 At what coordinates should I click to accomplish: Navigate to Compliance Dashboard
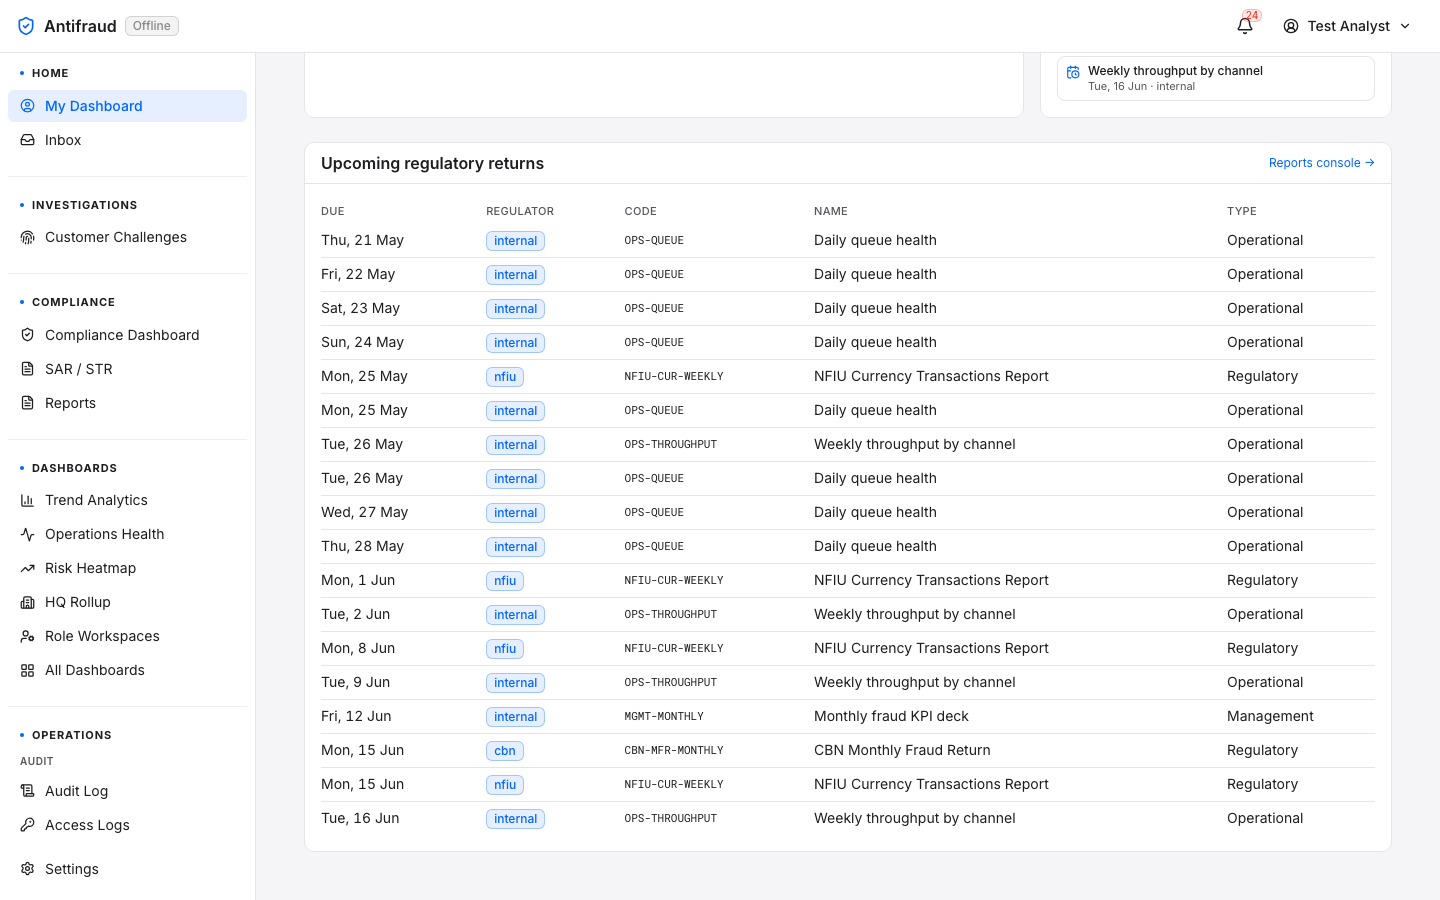pos(127,335)
